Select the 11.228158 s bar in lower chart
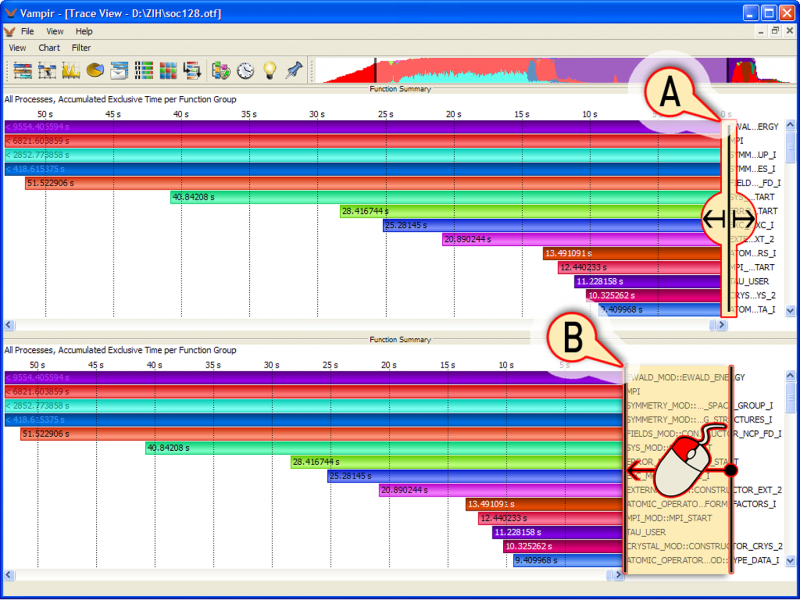Screen dimensions: 800x600 559,532
